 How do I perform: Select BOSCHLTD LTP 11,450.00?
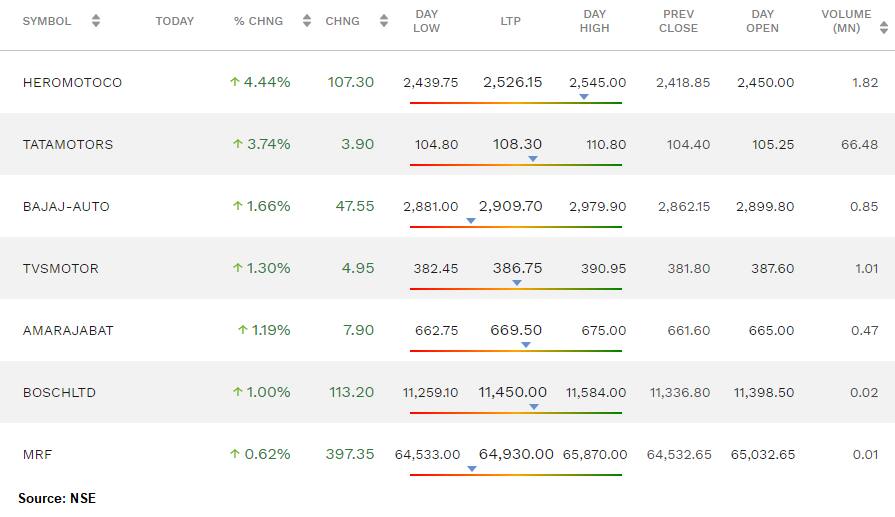513,393
